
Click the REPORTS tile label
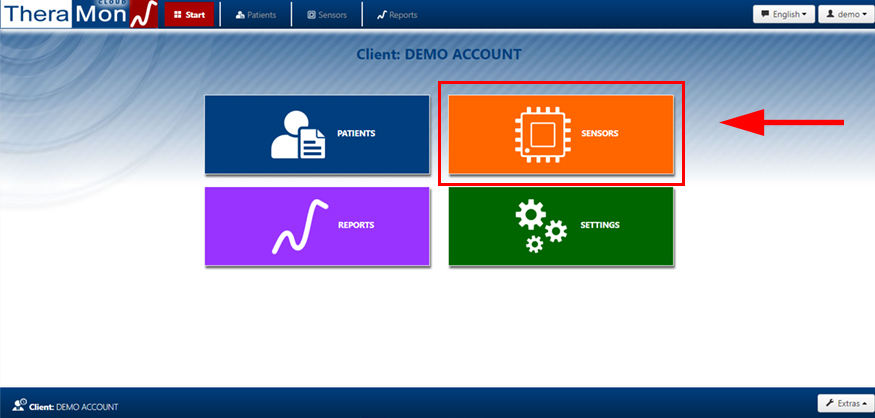[356, 225]
